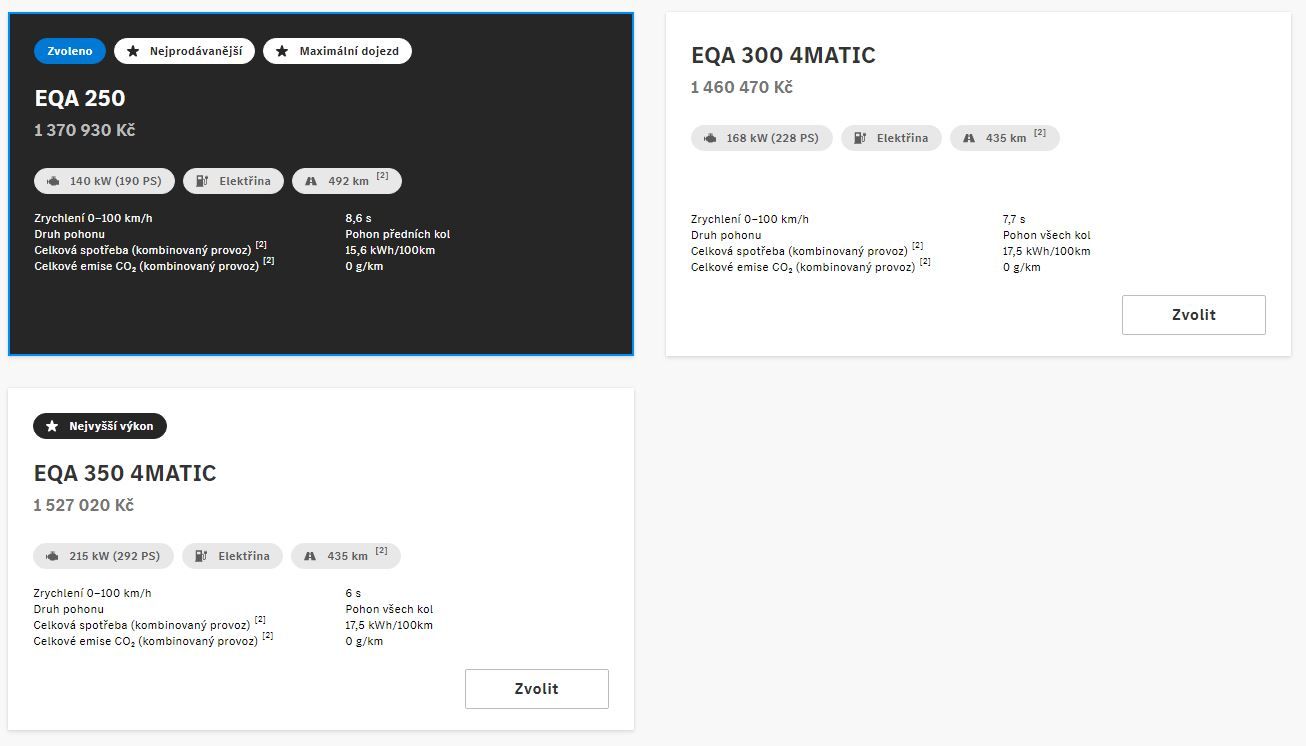Click Elektřina chip in EQA 350 4MATIC card
The width and height of the screenshot is (1306, 746).
tap(232, 556)
